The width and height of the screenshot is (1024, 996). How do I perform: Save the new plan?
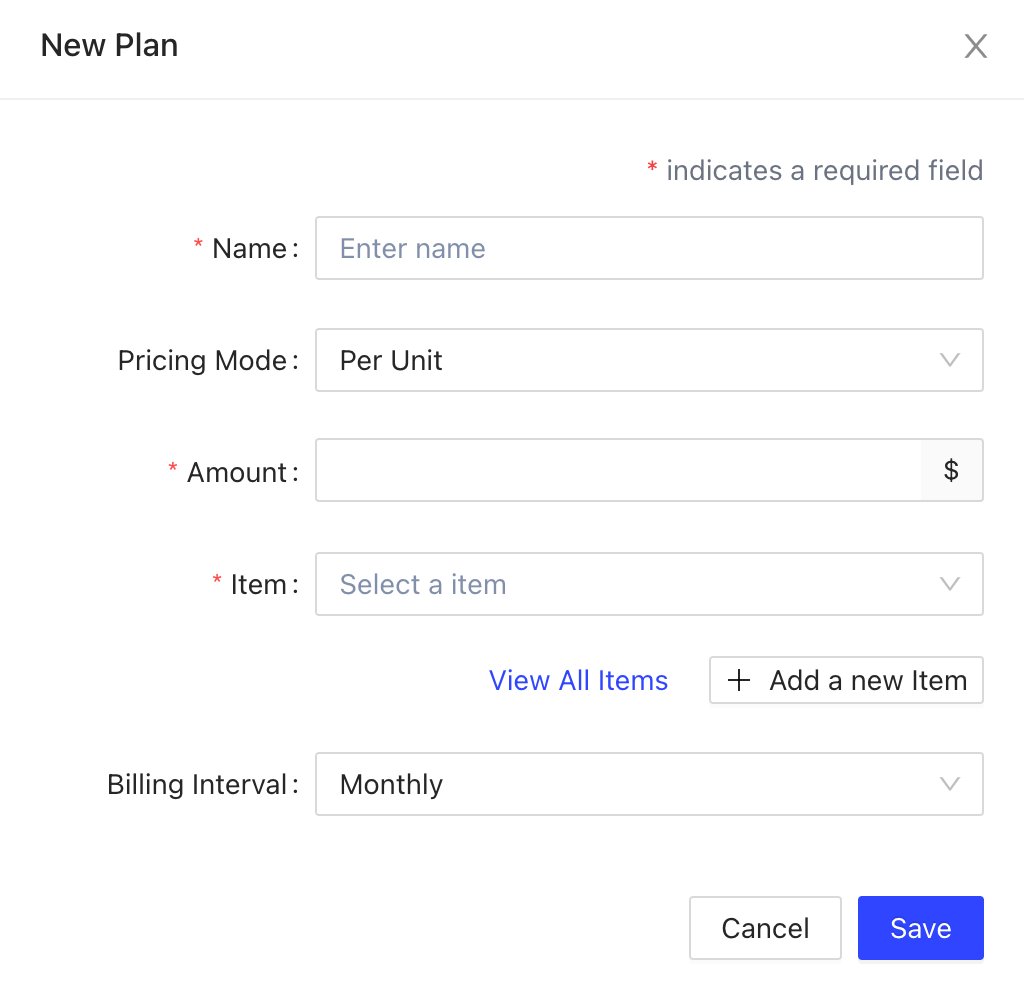(x=920, y=928)
